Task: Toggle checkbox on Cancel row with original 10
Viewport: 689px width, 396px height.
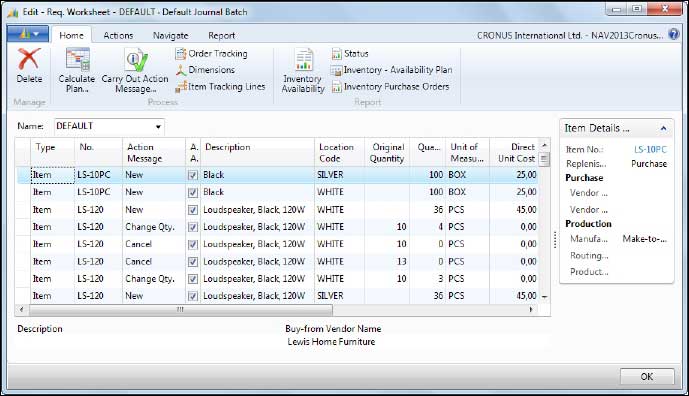Action: pos(192,244)
